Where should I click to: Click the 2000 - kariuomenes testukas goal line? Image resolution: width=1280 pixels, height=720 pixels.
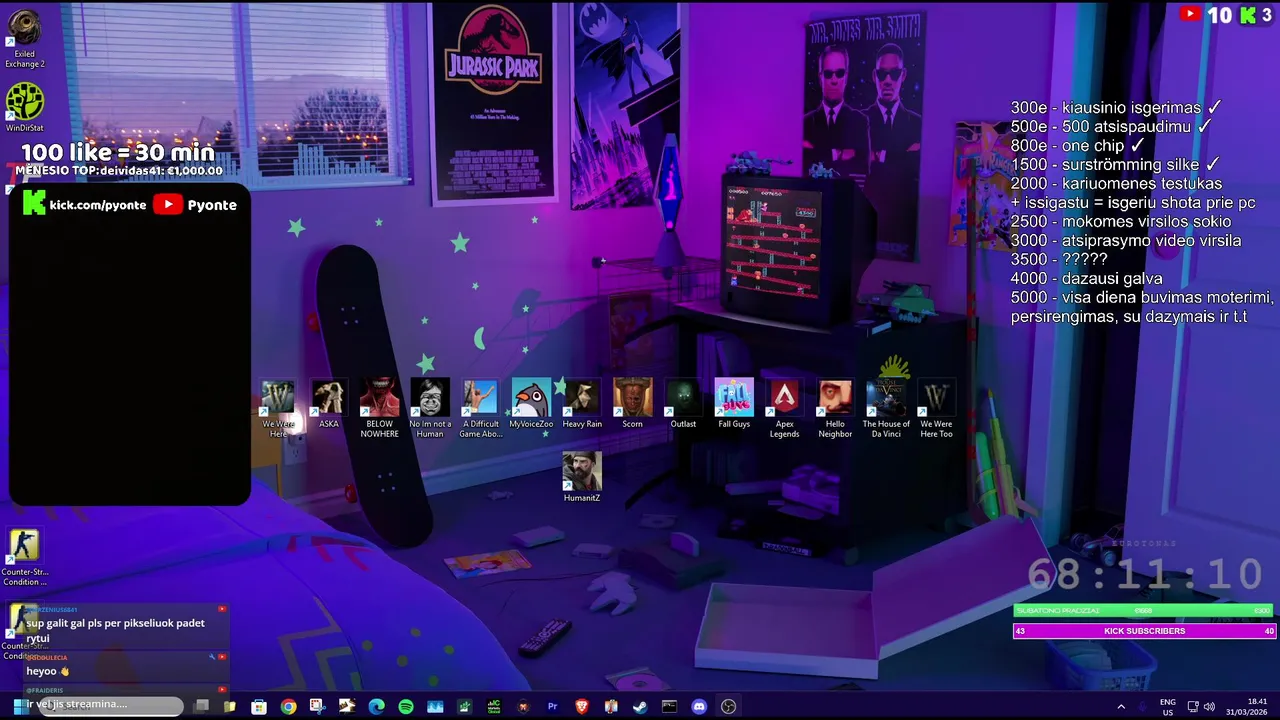click(x=1116, y=184)
